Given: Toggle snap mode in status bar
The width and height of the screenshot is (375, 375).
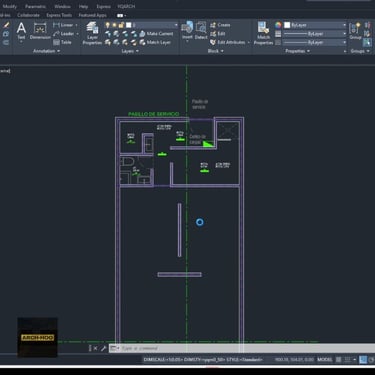Looking at the screenshot, I should click(347, 360).
